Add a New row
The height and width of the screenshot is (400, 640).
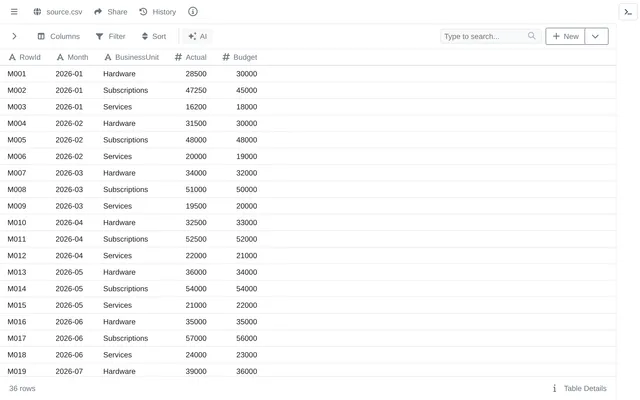(x=565, y=36)
